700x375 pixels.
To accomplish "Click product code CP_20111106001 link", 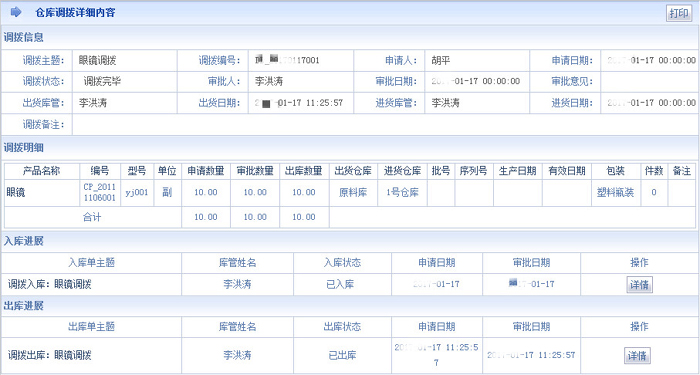I will coord(100,192).
